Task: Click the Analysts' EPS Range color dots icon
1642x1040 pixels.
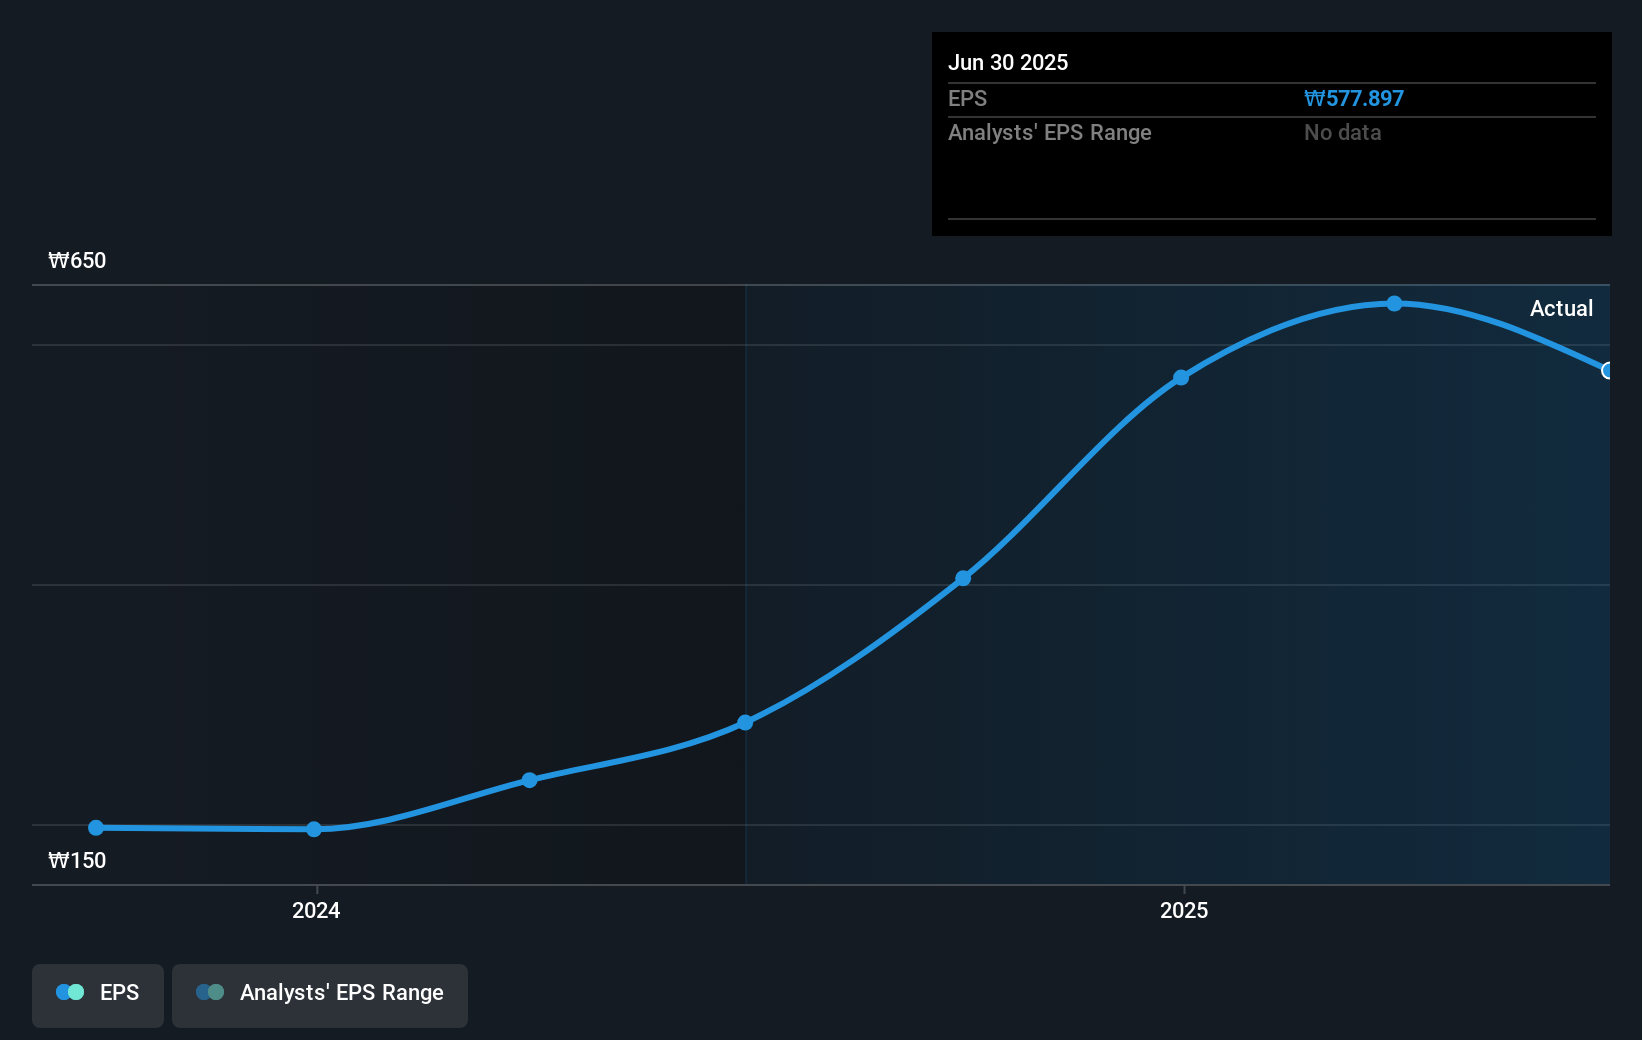Action: point(210,992)
